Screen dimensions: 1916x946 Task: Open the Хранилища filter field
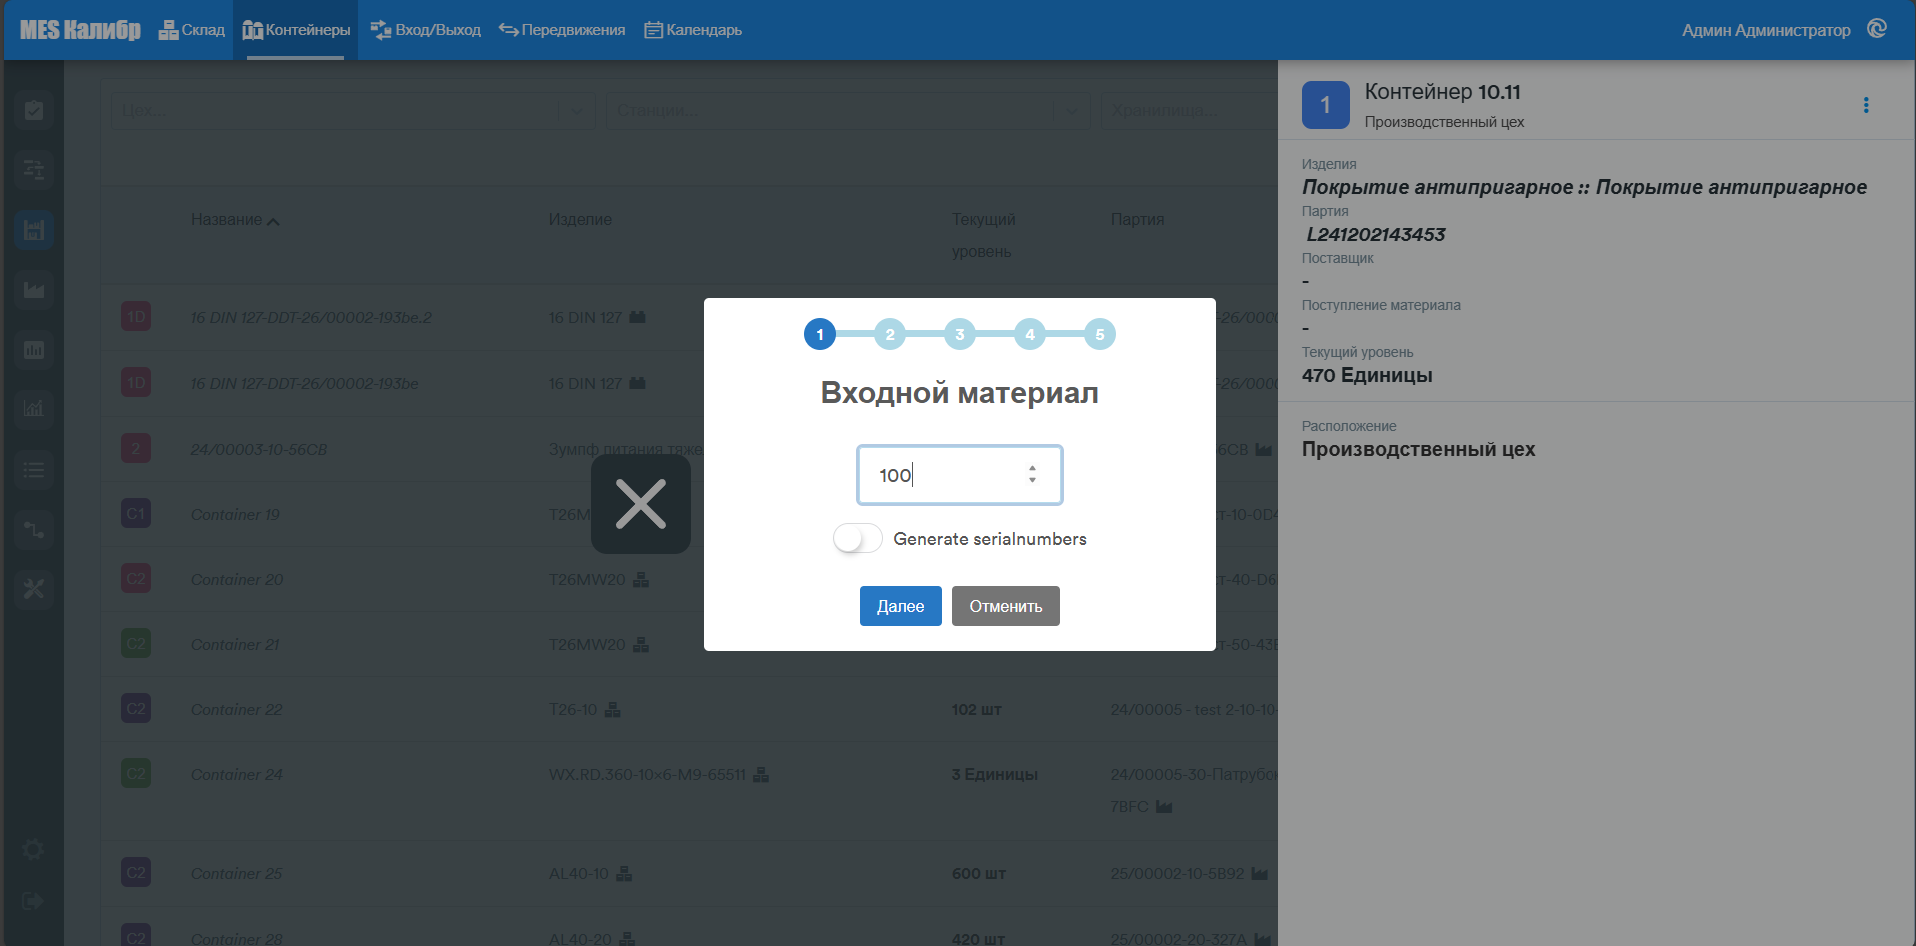tap(1189, 111)
